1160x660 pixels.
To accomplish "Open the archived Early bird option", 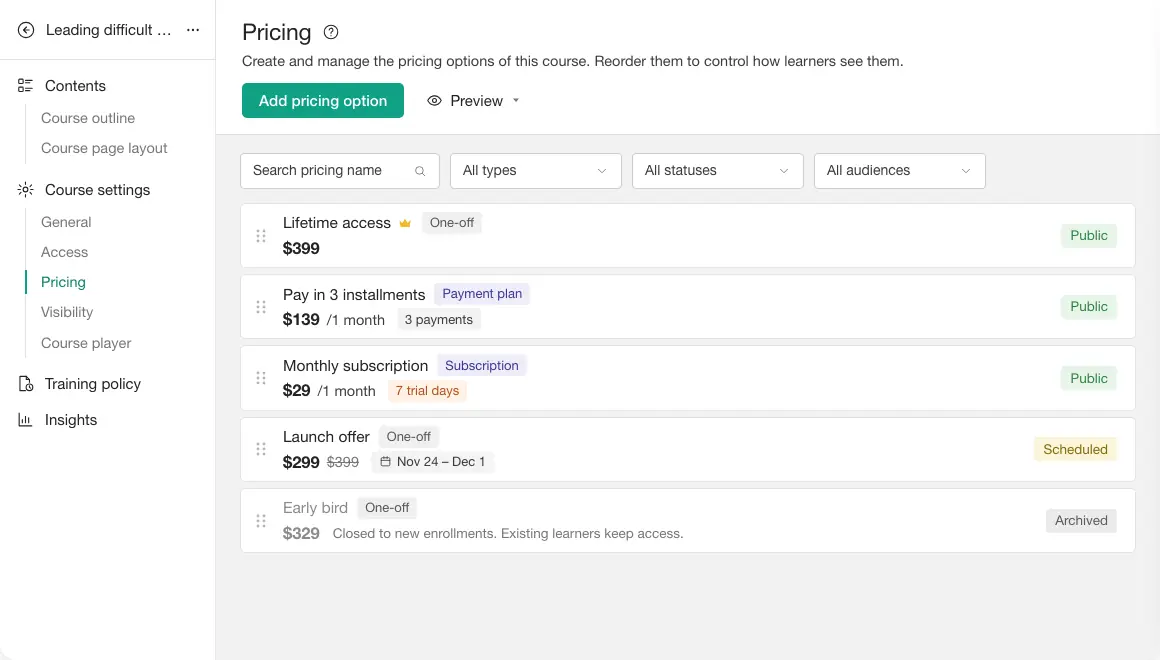I will tap(687, 521).
